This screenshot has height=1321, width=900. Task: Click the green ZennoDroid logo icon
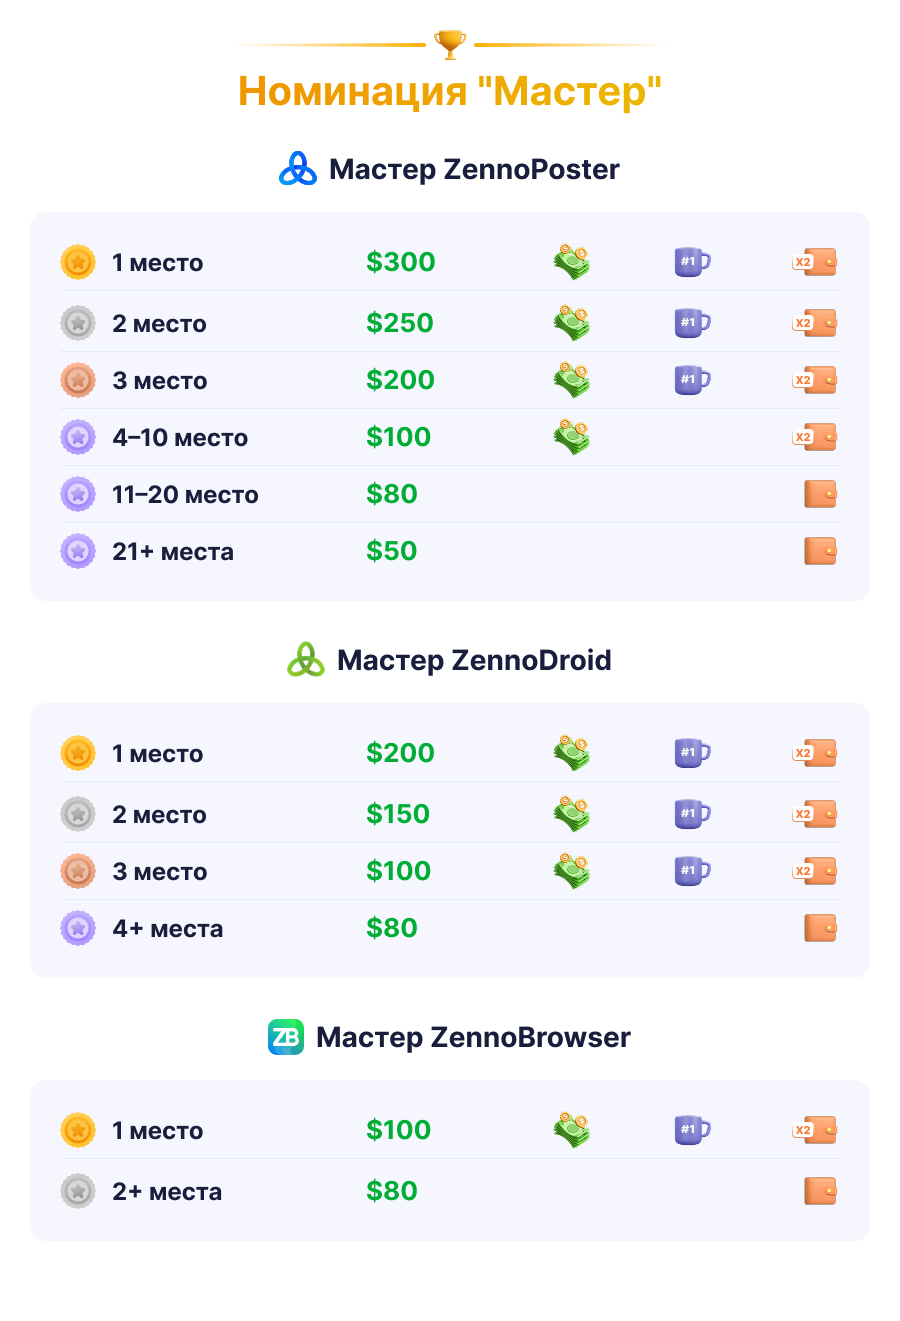point(306,660)
